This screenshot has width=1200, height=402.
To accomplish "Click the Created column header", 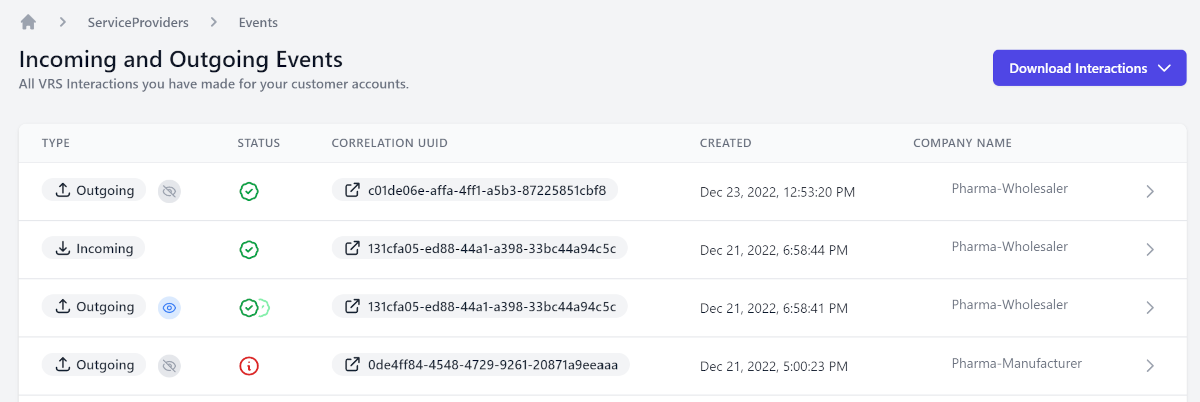I will (x=725, y=143).
